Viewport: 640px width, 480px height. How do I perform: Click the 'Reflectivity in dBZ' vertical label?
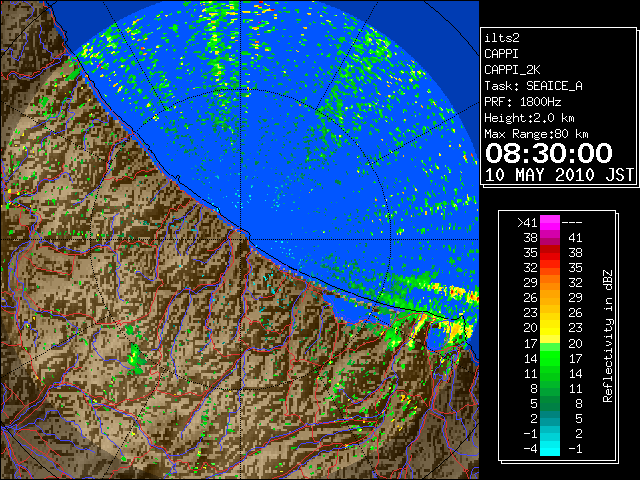click(x=607, y=336)
